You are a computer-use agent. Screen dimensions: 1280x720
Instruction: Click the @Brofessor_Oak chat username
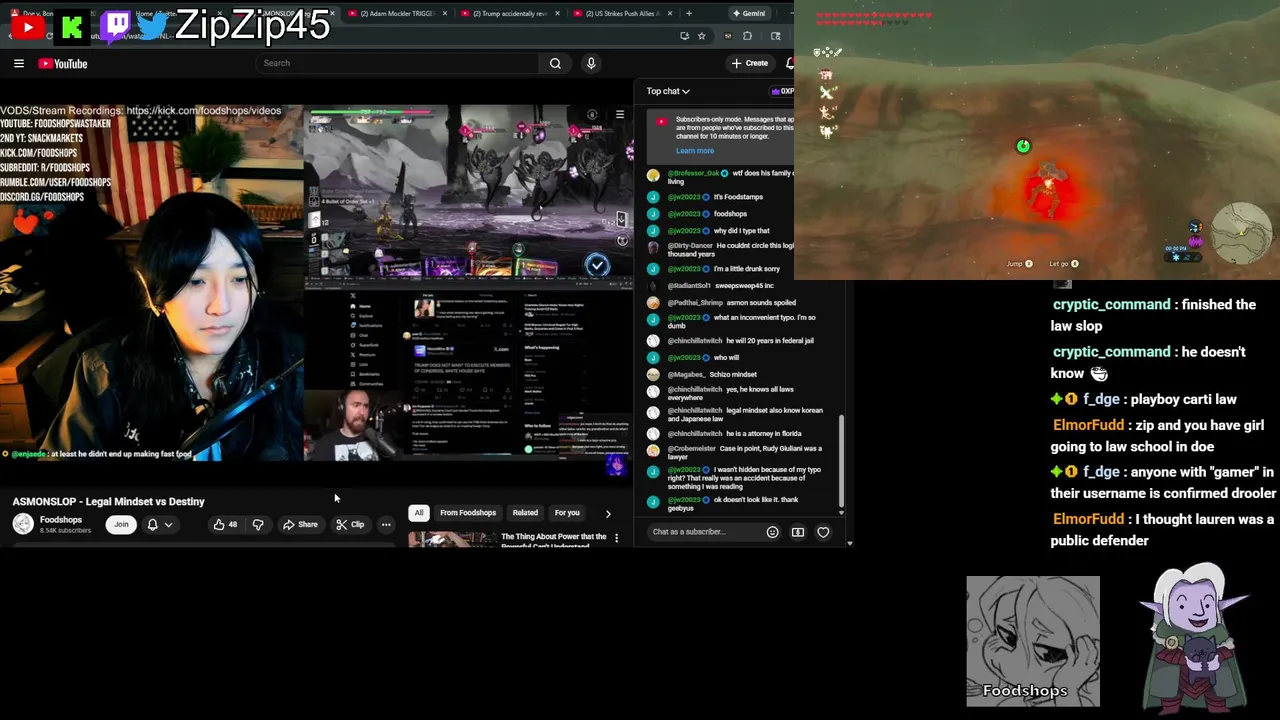[693, 173]
